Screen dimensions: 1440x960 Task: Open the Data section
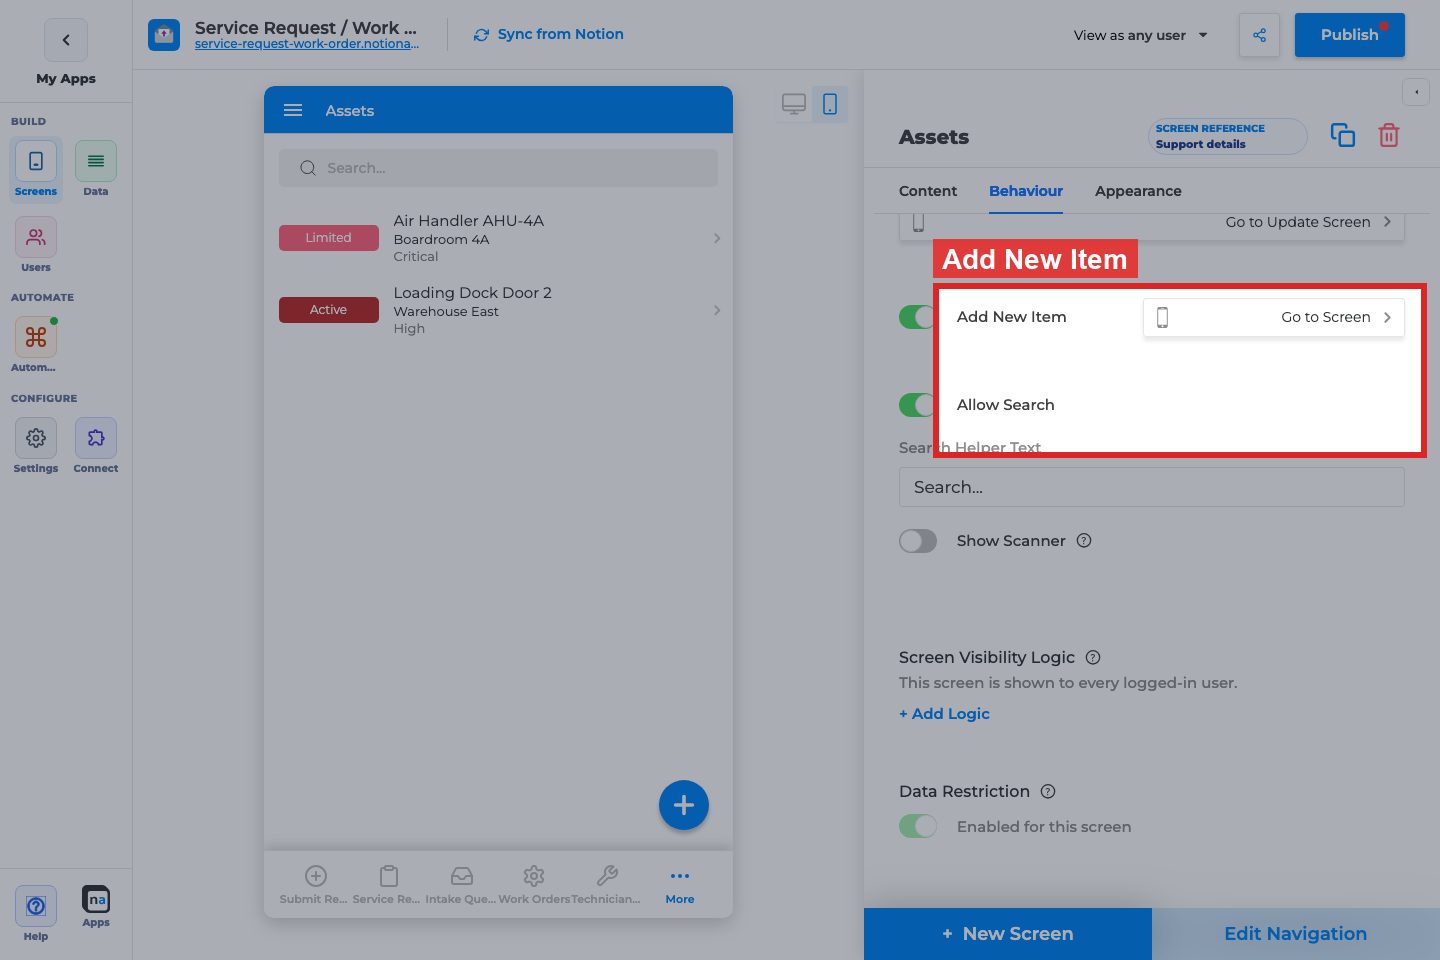click(x=96, y=169)
